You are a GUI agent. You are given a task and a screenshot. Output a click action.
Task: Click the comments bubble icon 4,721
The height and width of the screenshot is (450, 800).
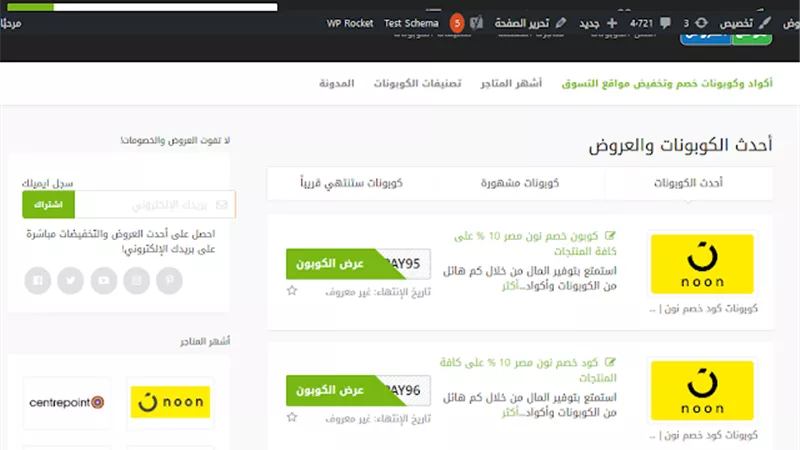[x=665, y=23]
